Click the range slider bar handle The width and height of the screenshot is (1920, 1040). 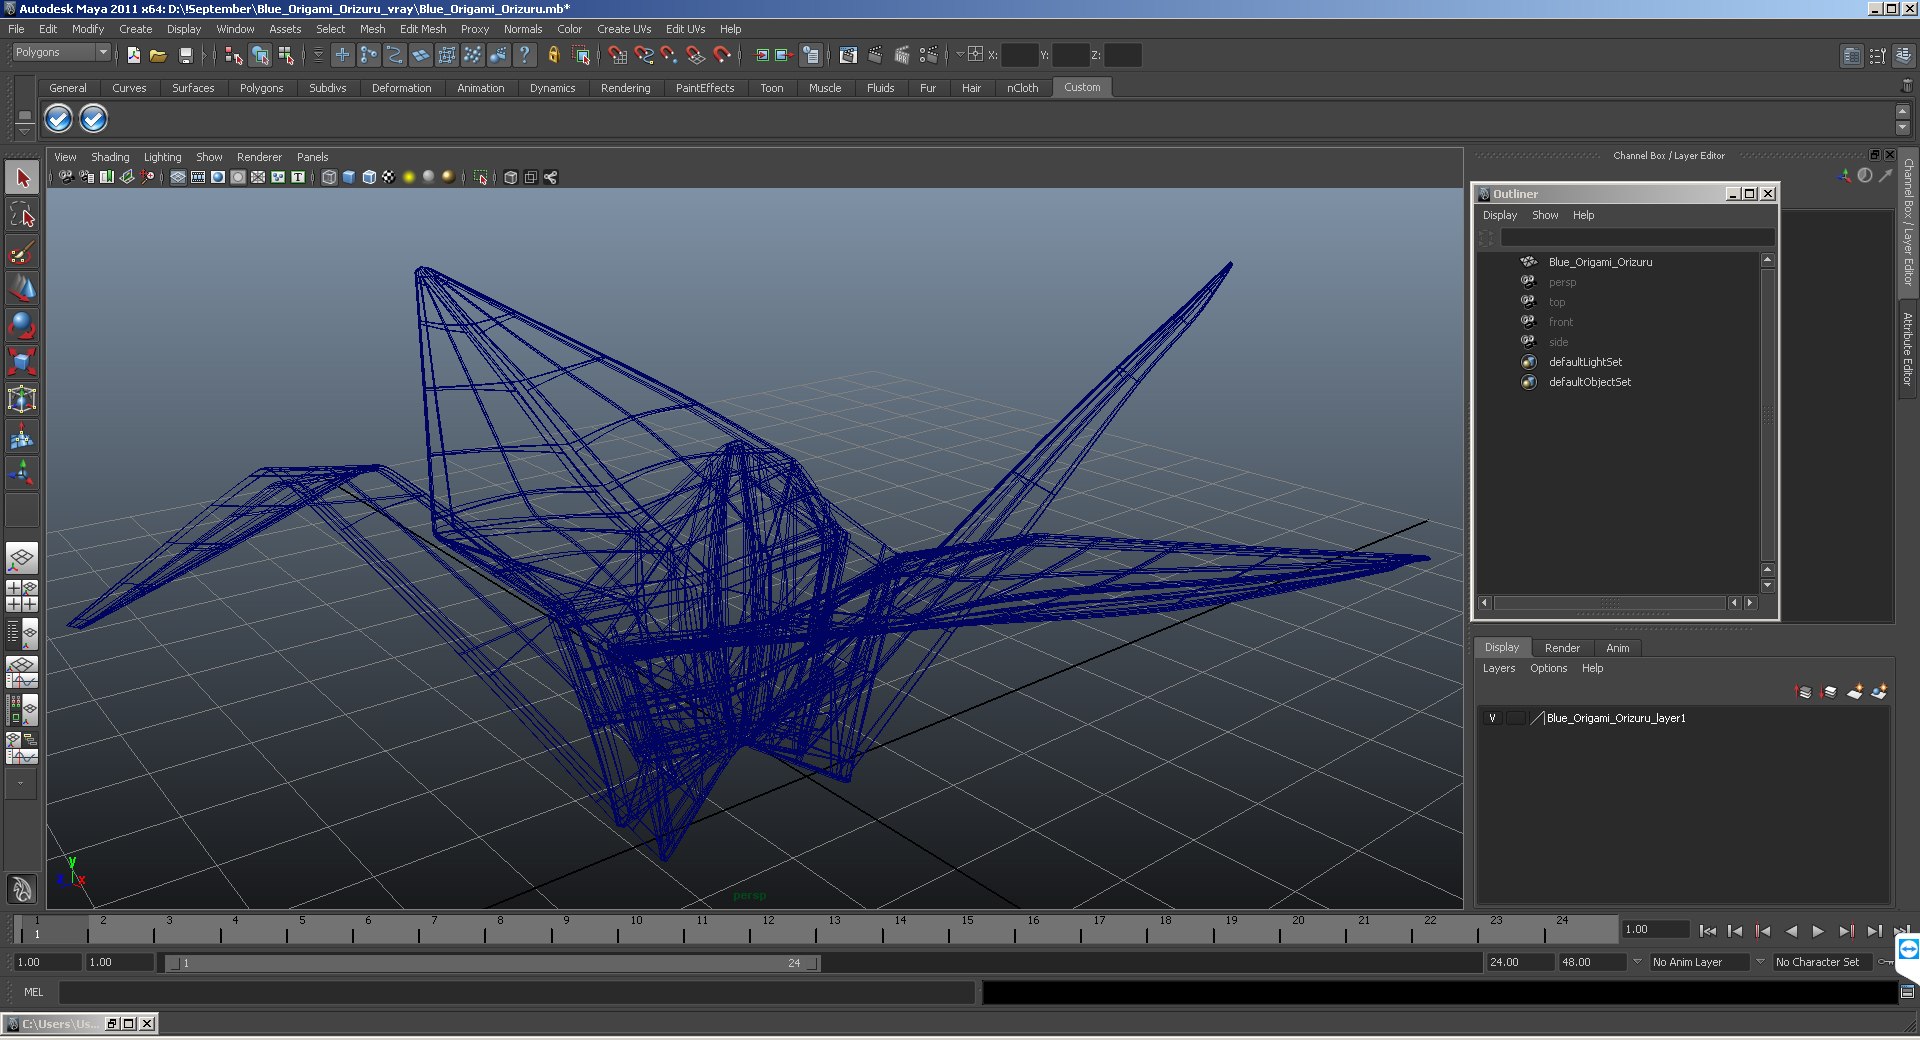493,963
